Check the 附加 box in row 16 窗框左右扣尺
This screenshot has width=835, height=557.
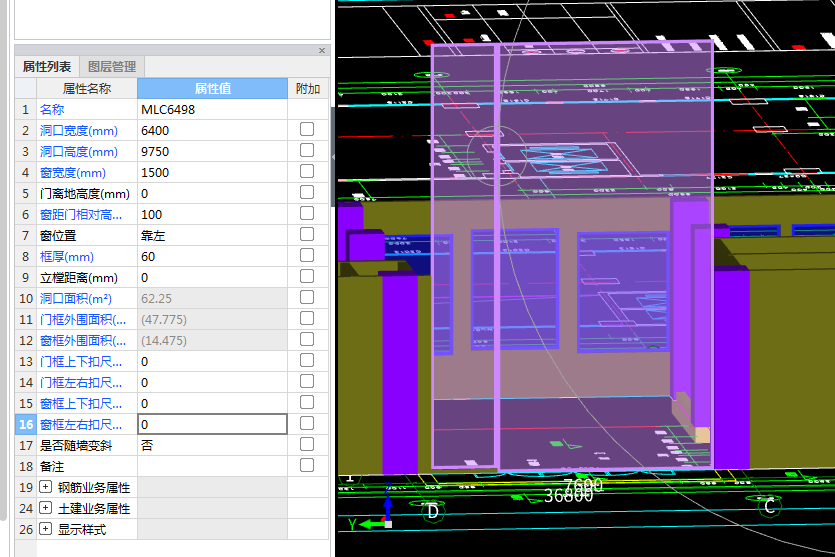pyautogui.click(x=307, y=423)
